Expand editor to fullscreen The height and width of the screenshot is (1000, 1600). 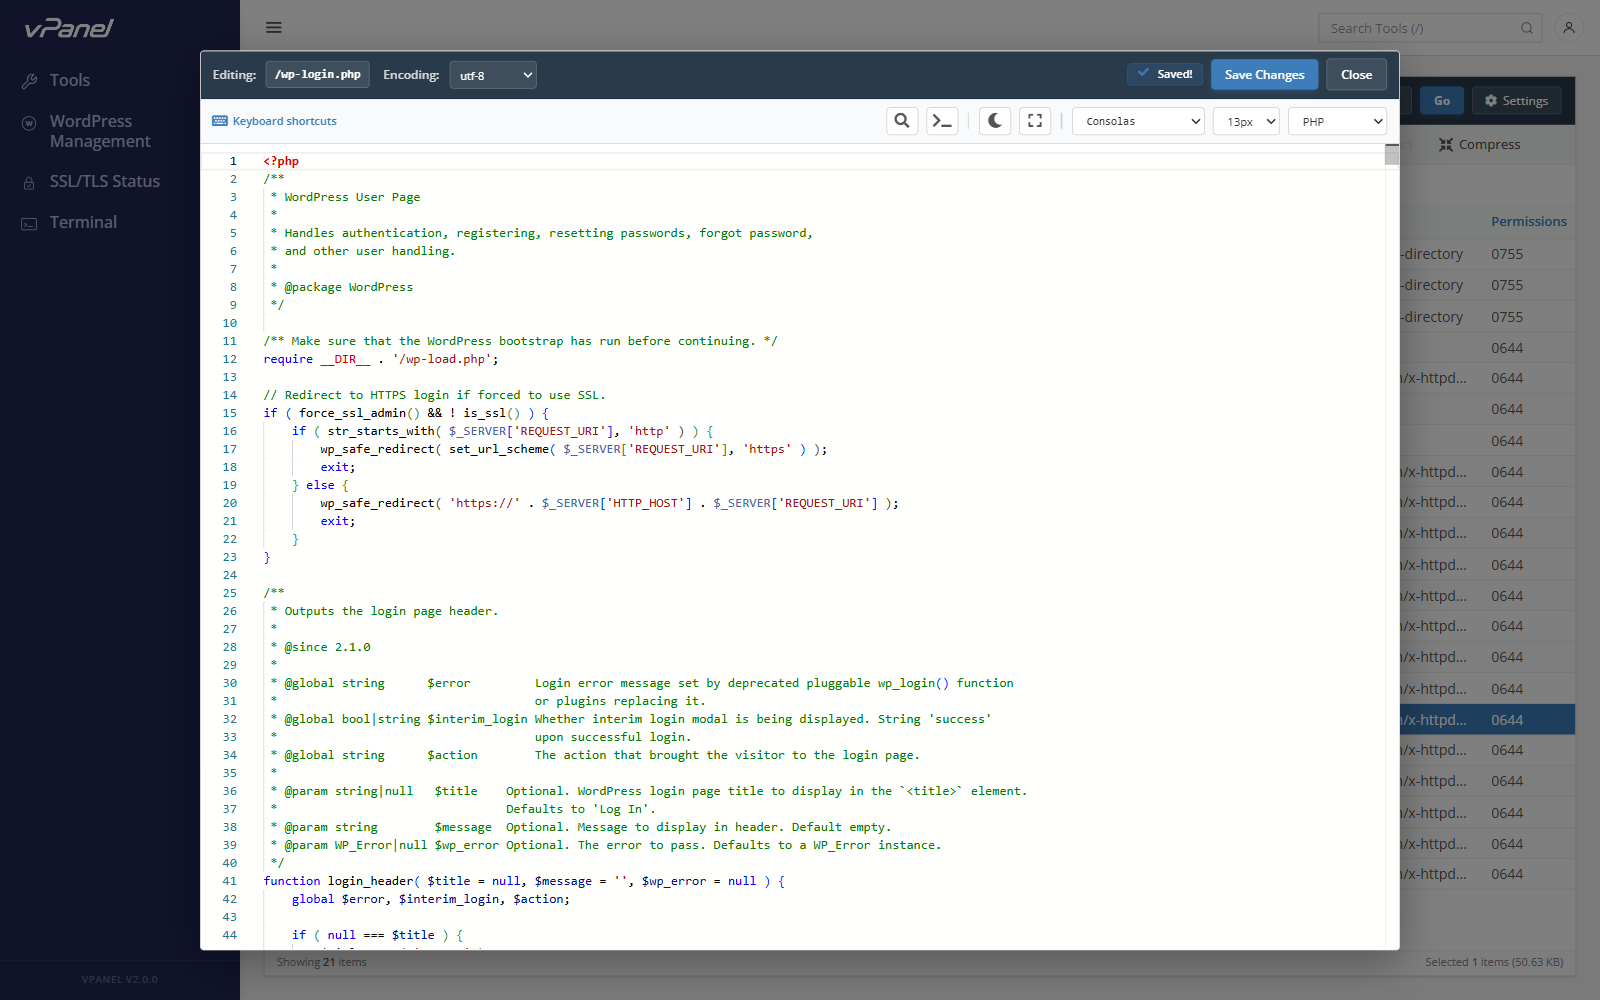point(1035,121)
